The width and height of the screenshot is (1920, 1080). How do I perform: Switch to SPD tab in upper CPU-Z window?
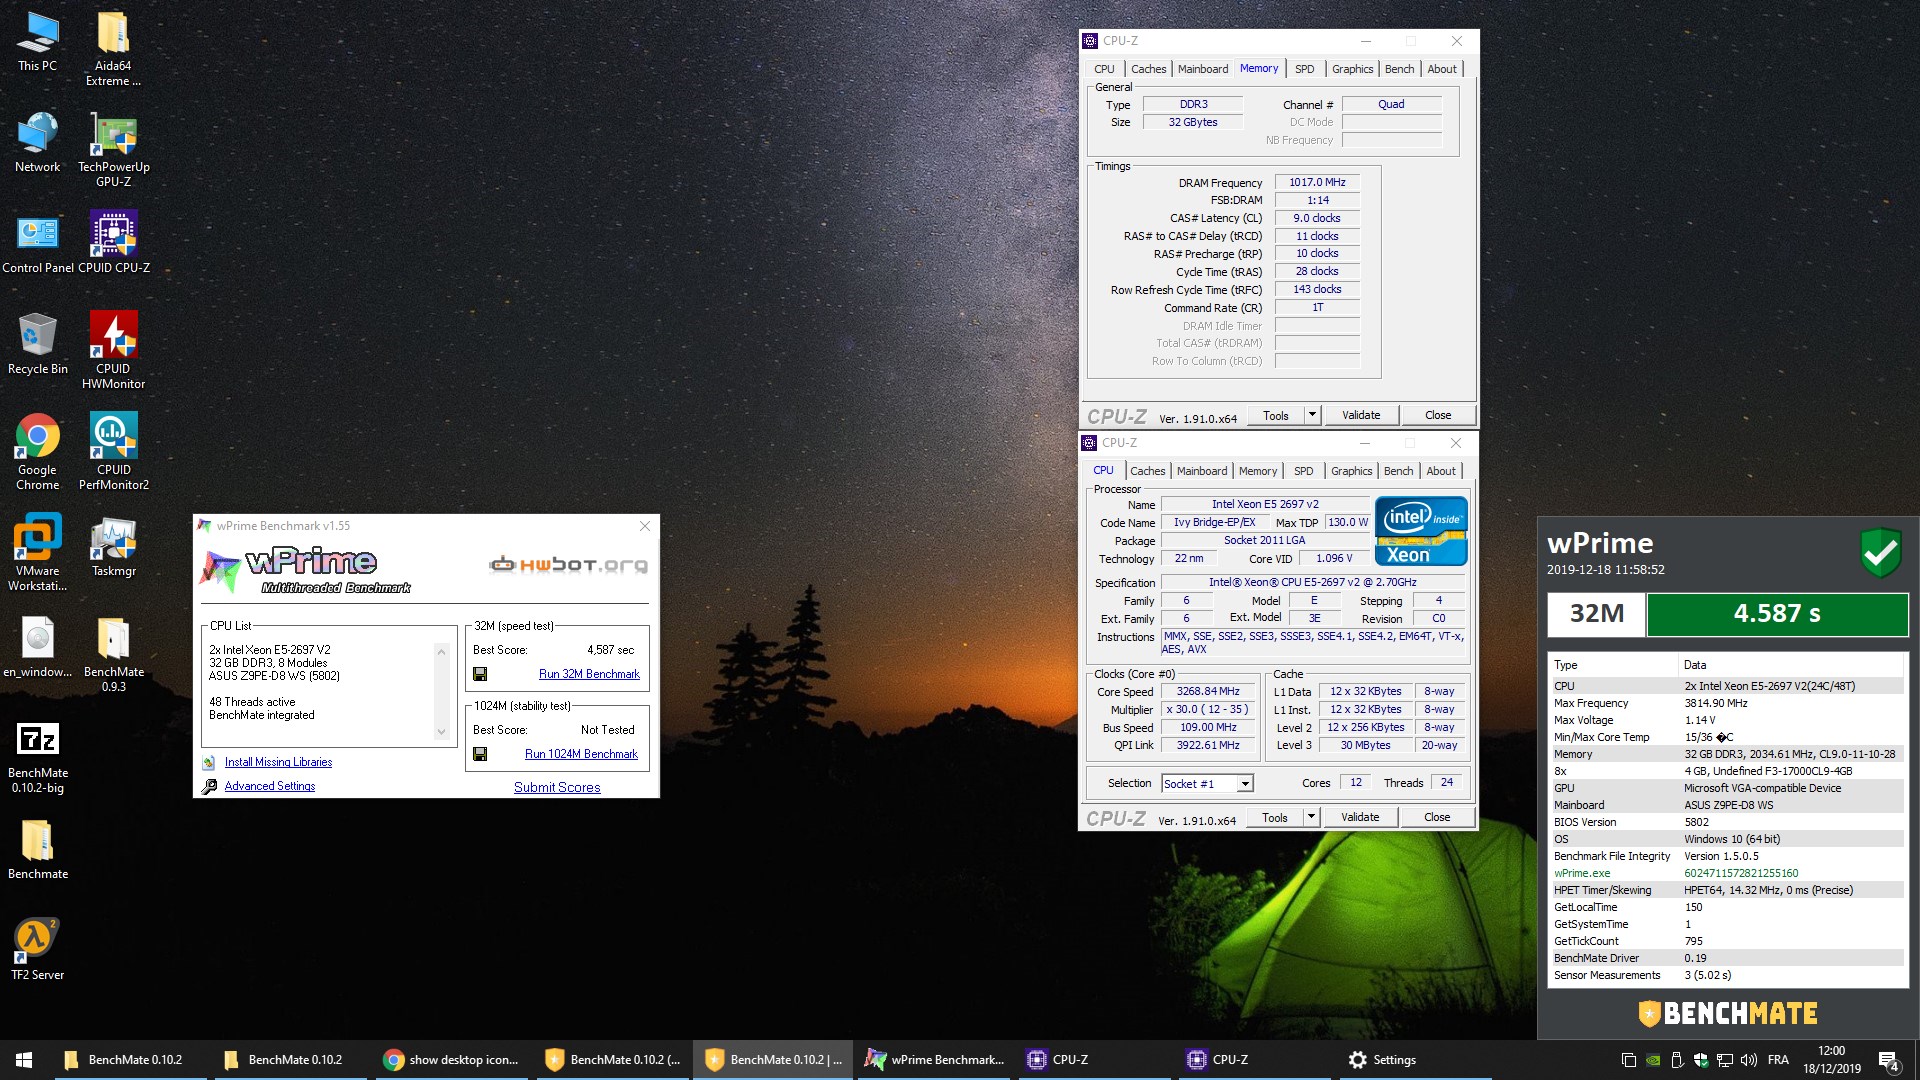pos(1304,69)
